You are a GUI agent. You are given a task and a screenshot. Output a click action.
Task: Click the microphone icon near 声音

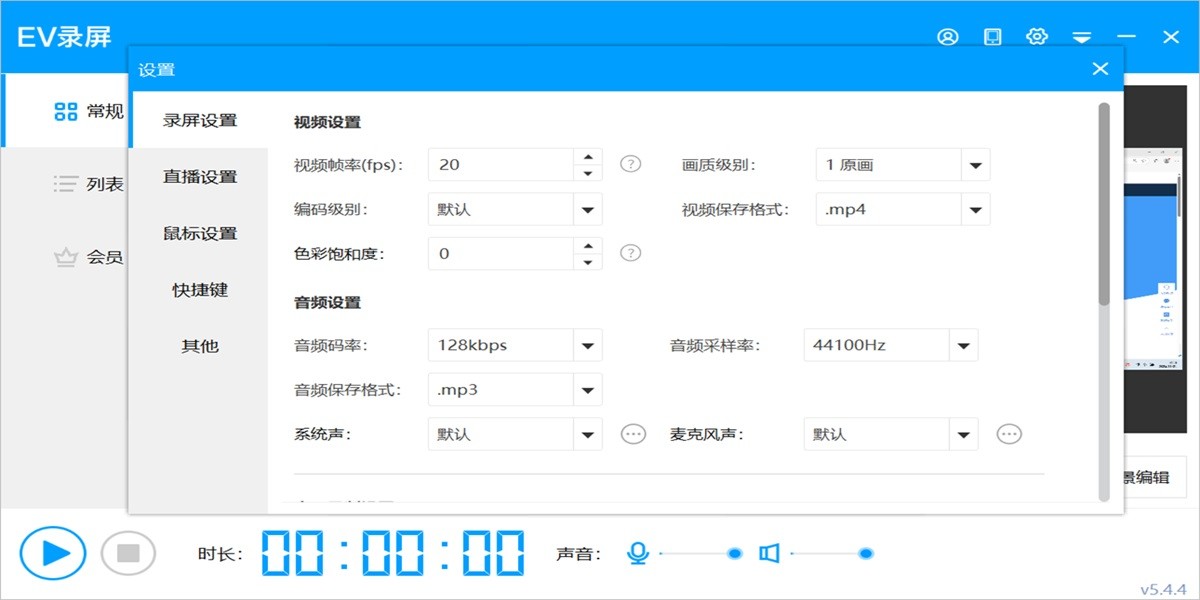tap(639, 551)
